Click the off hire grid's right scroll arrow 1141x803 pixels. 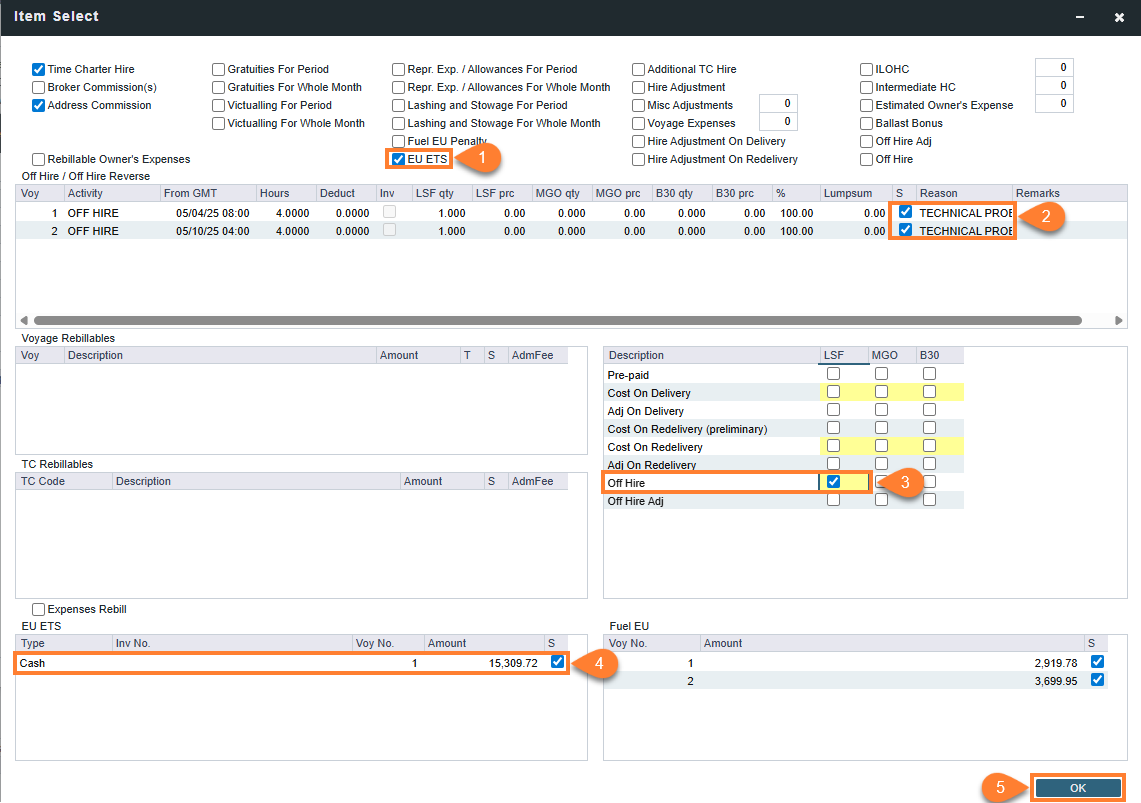1118,321
